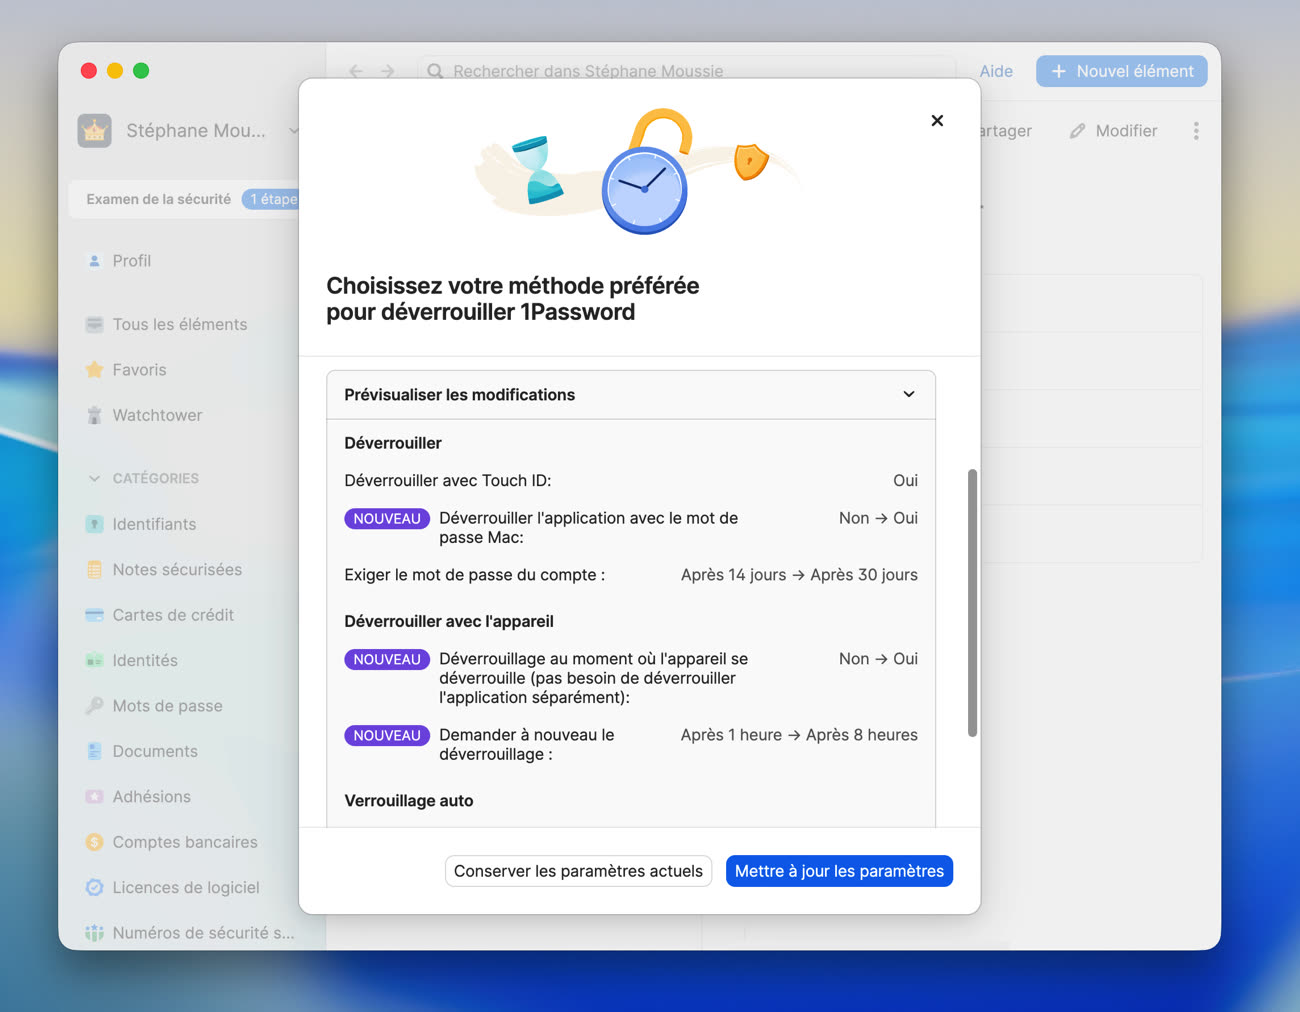Screen dimensions: 1300x1012
Task: Click the Aide link
Action: tap(995, 71)
